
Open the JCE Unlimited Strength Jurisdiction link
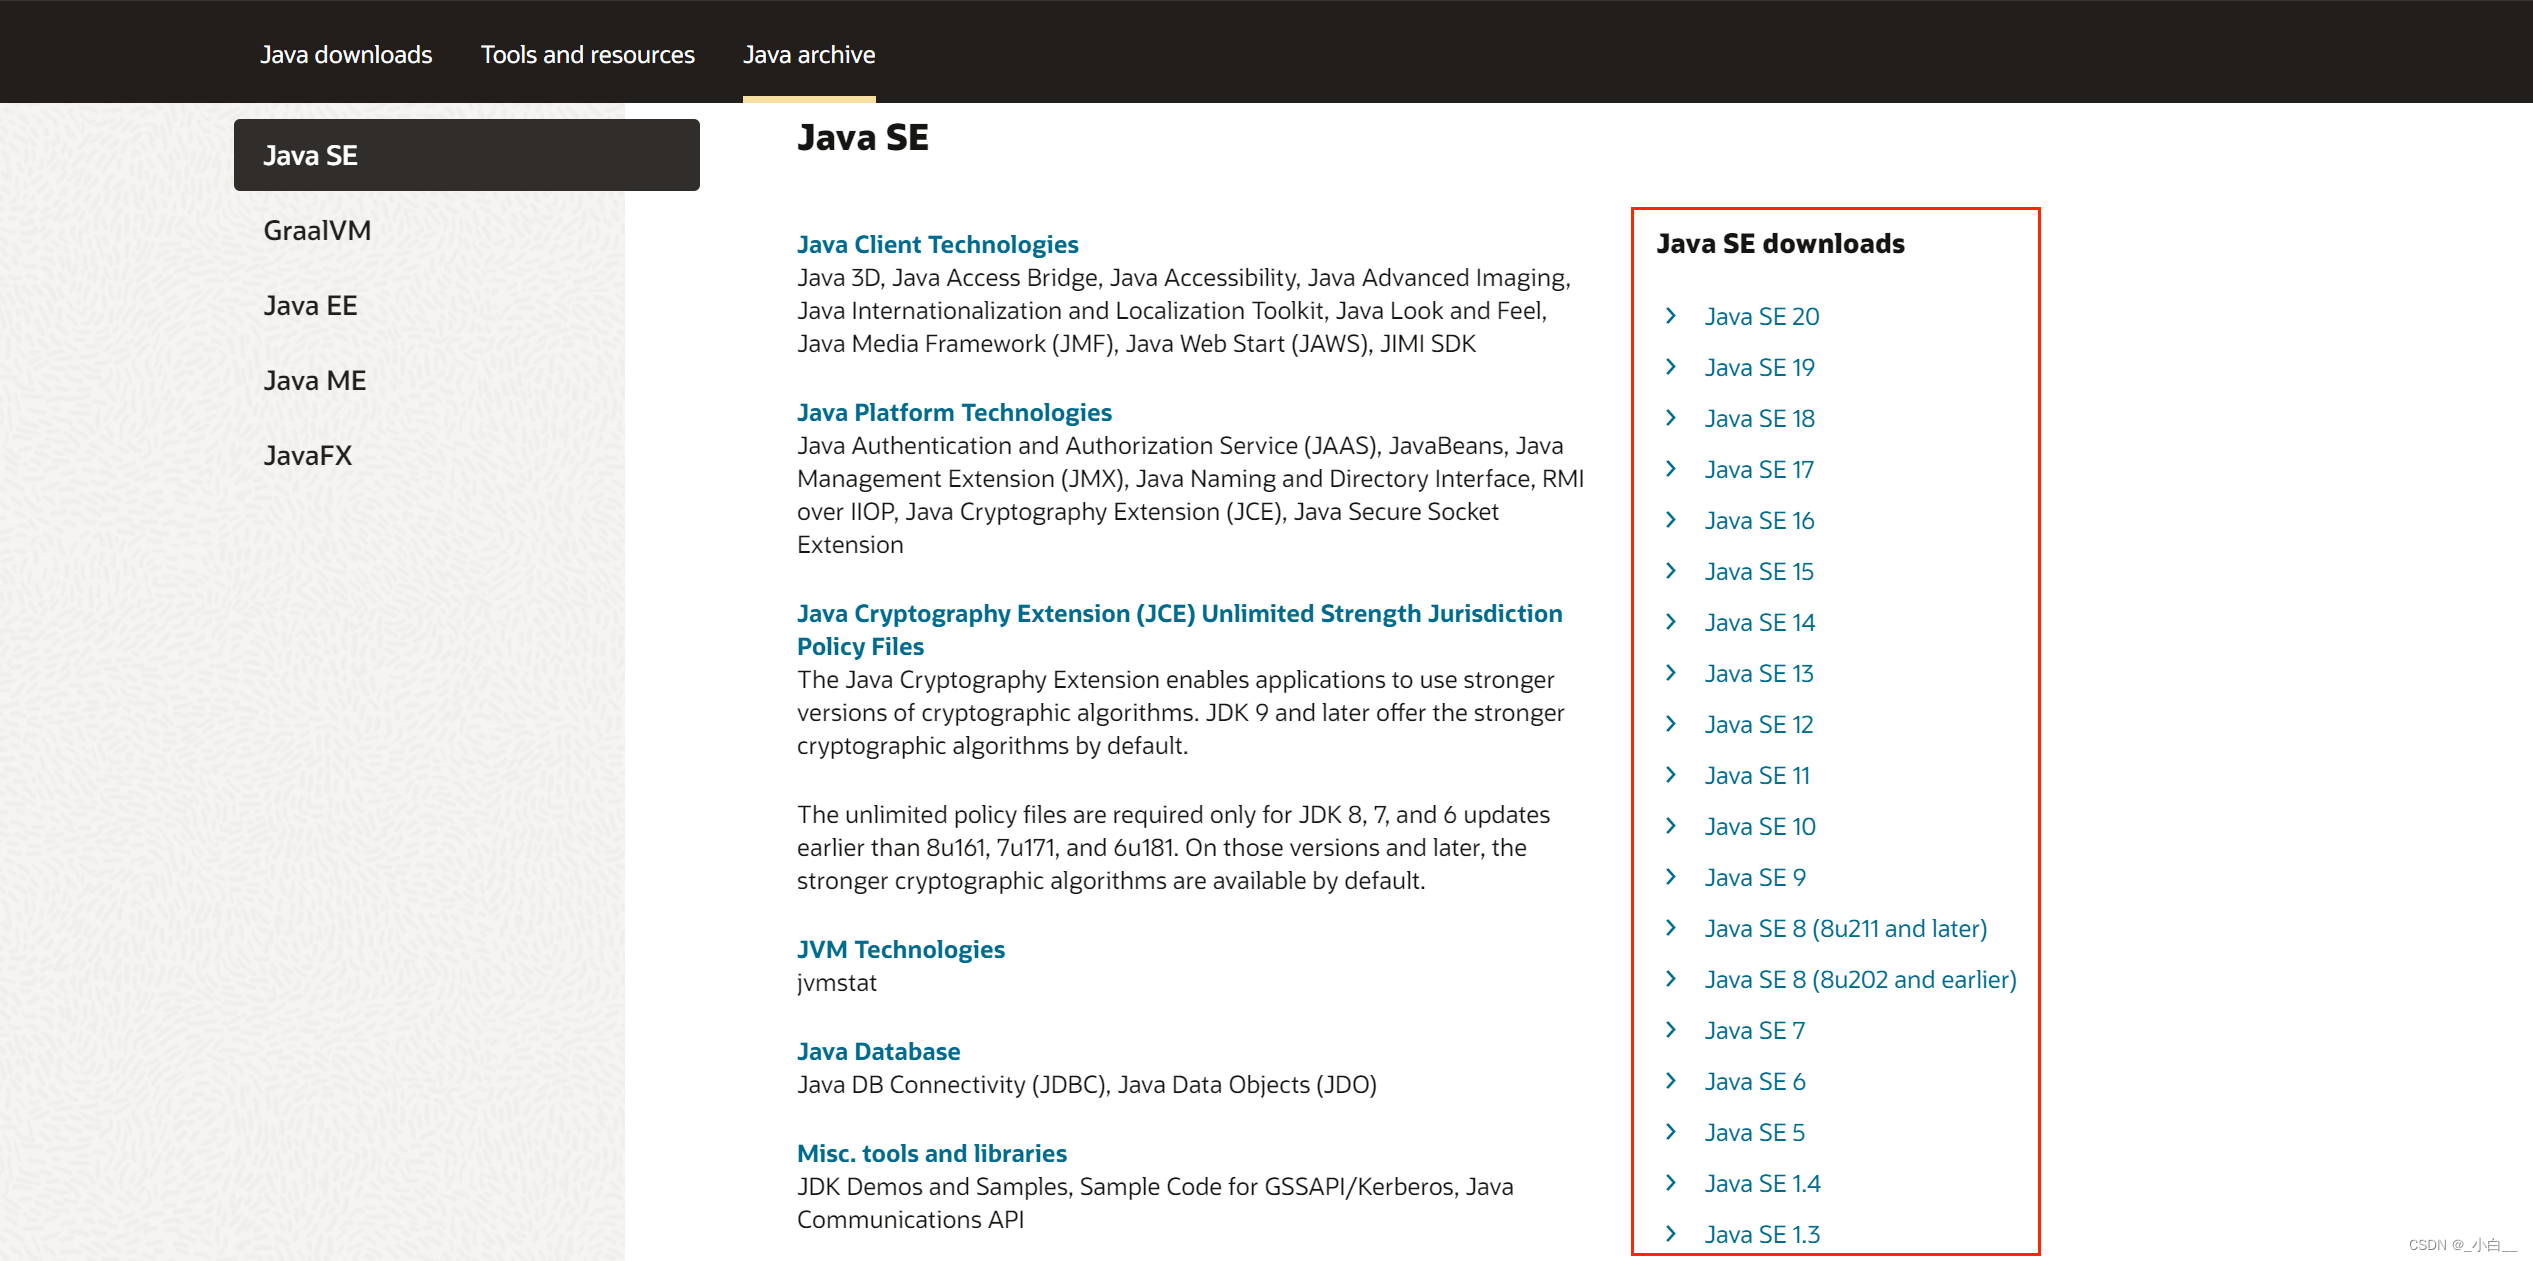[1178, 614]
